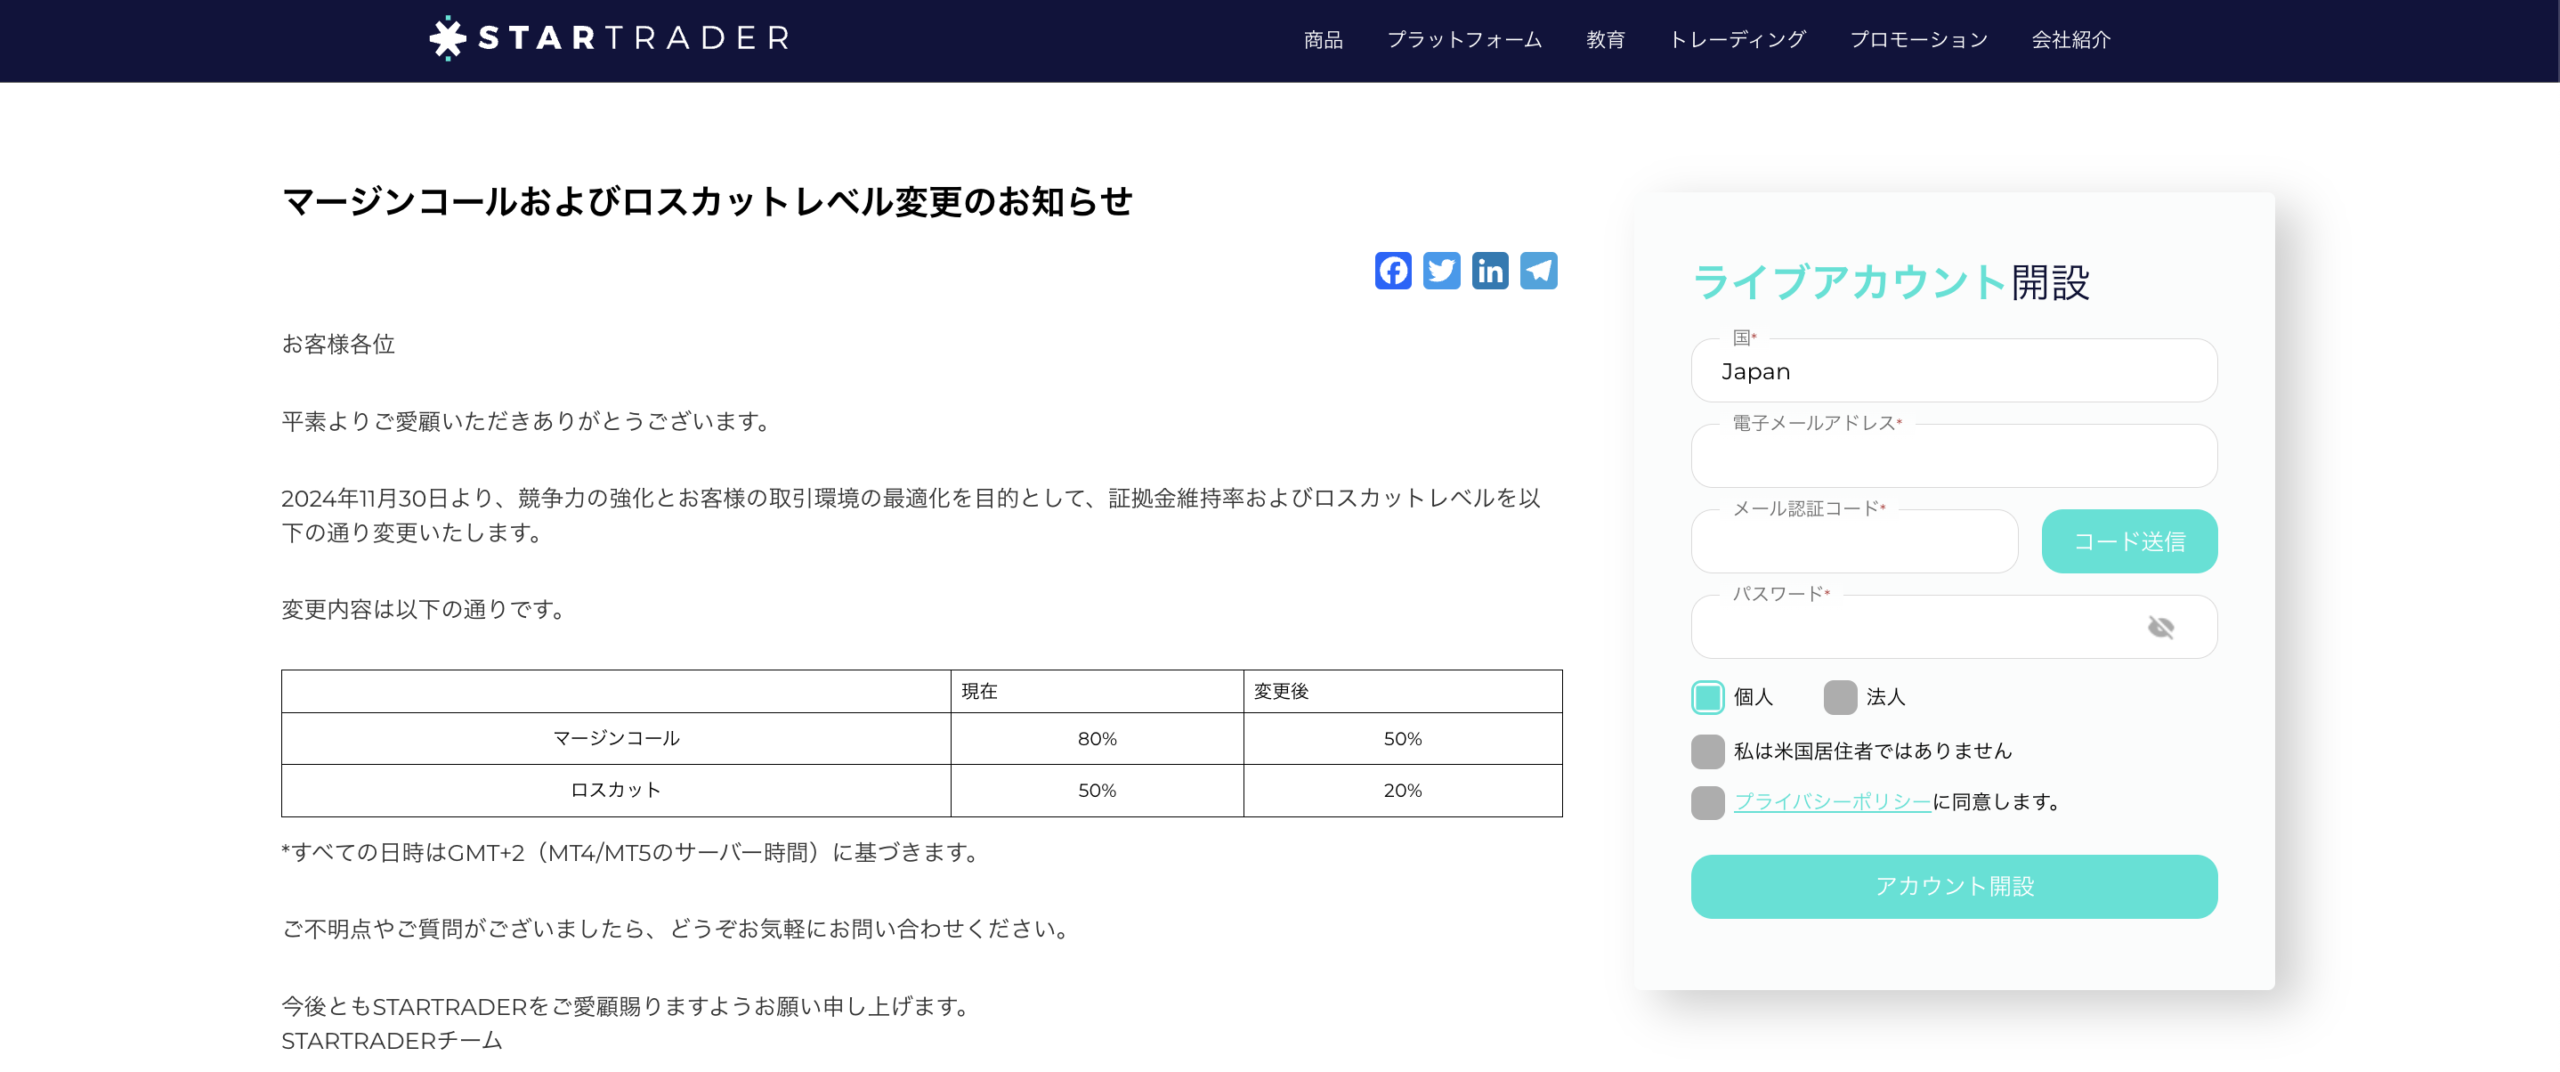
Task: Select the 法人 account type checkbox
Action: 1840,697
